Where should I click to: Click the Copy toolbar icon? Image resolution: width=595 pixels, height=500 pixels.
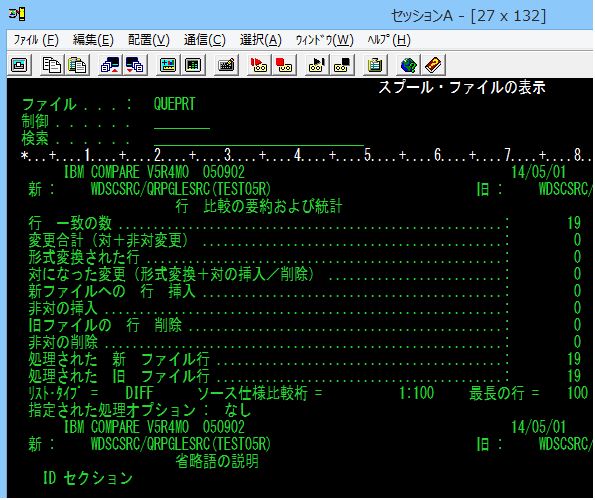click(51, 65)
